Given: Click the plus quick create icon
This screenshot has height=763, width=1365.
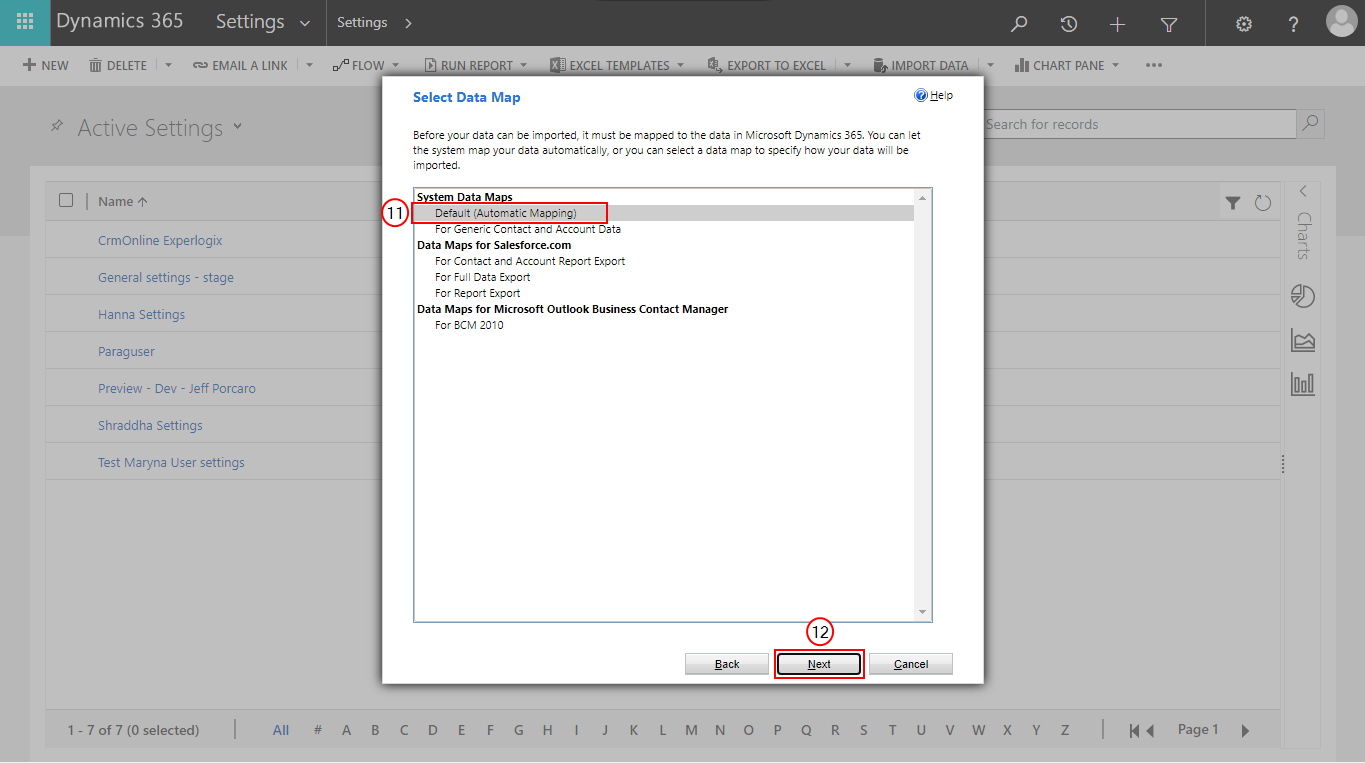Looking at the screenshot, I should click(x=1118, y=24).
